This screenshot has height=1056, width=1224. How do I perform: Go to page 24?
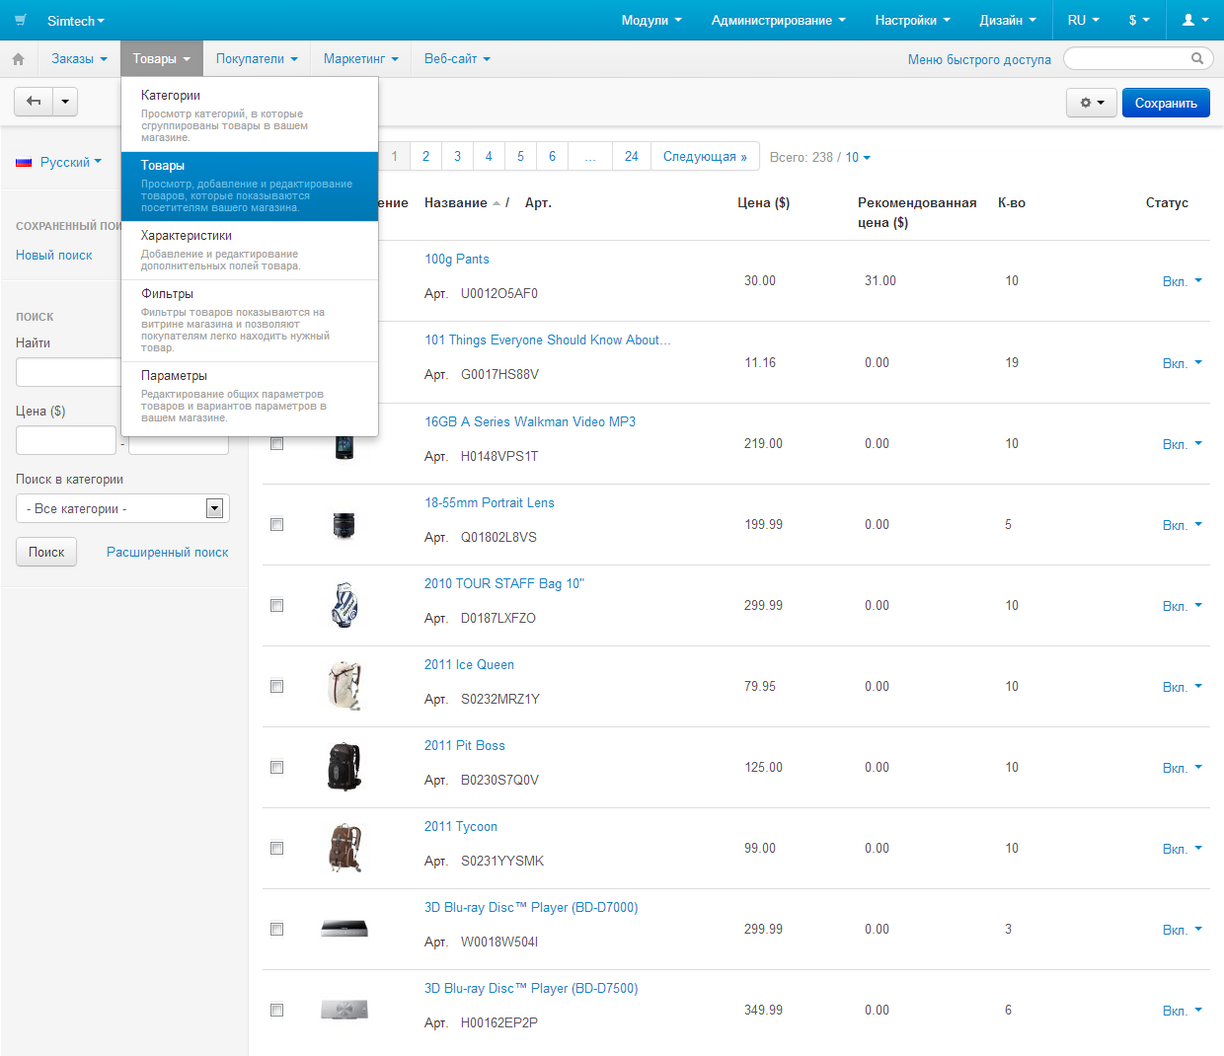(x=631, y=157)
